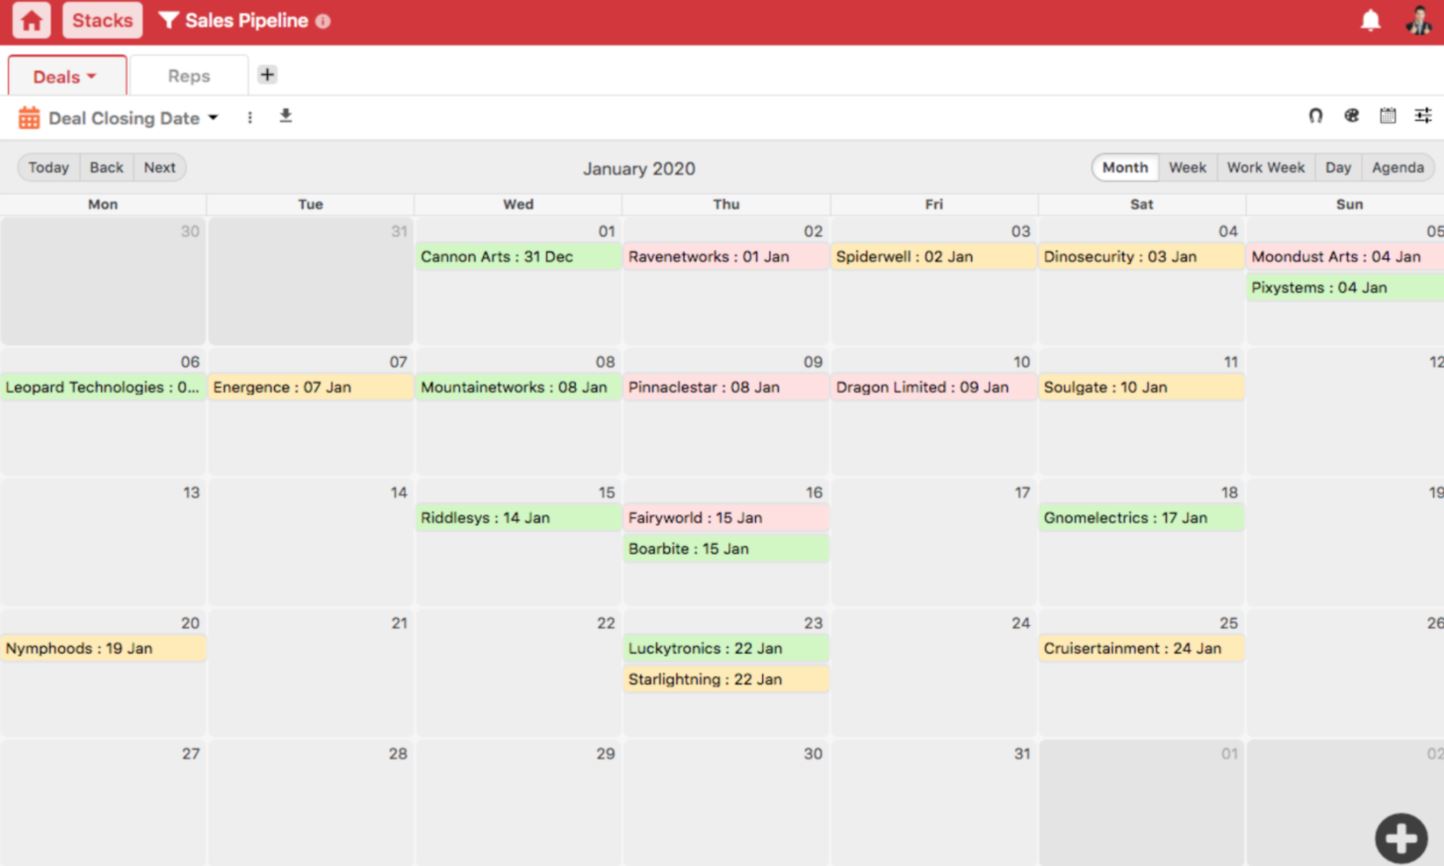This screenshot has height=866, width=1444.
Task: Open the Stacks menu
Action: coord(102,20)
